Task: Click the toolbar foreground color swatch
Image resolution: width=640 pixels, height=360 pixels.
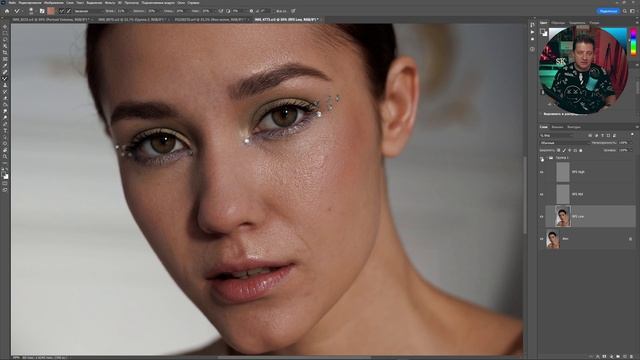Action: coord(4,174)
